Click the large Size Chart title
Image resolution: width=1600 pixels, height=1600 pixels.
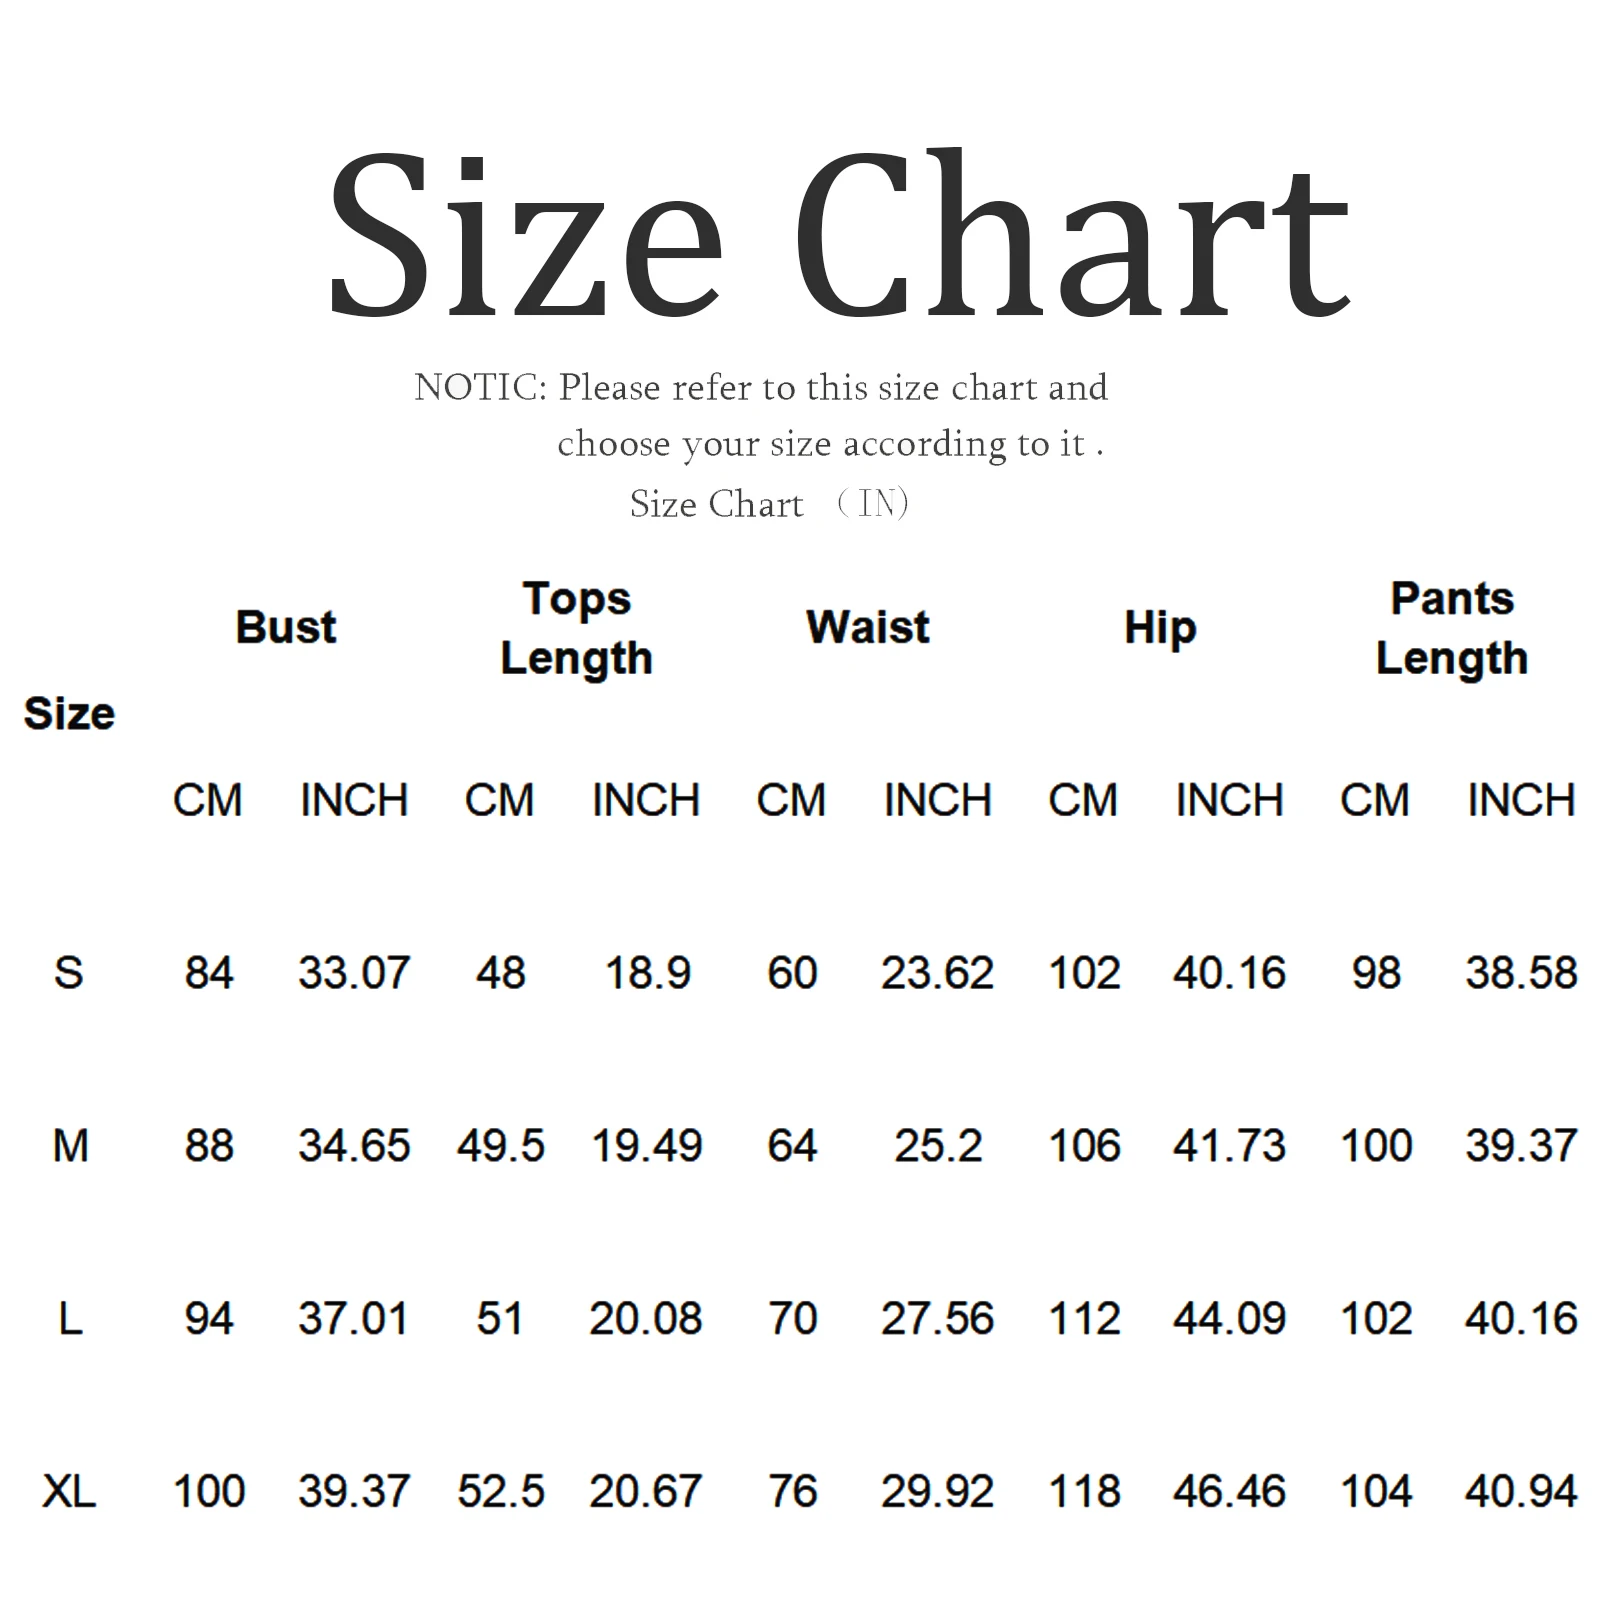[x=838, y=236]
